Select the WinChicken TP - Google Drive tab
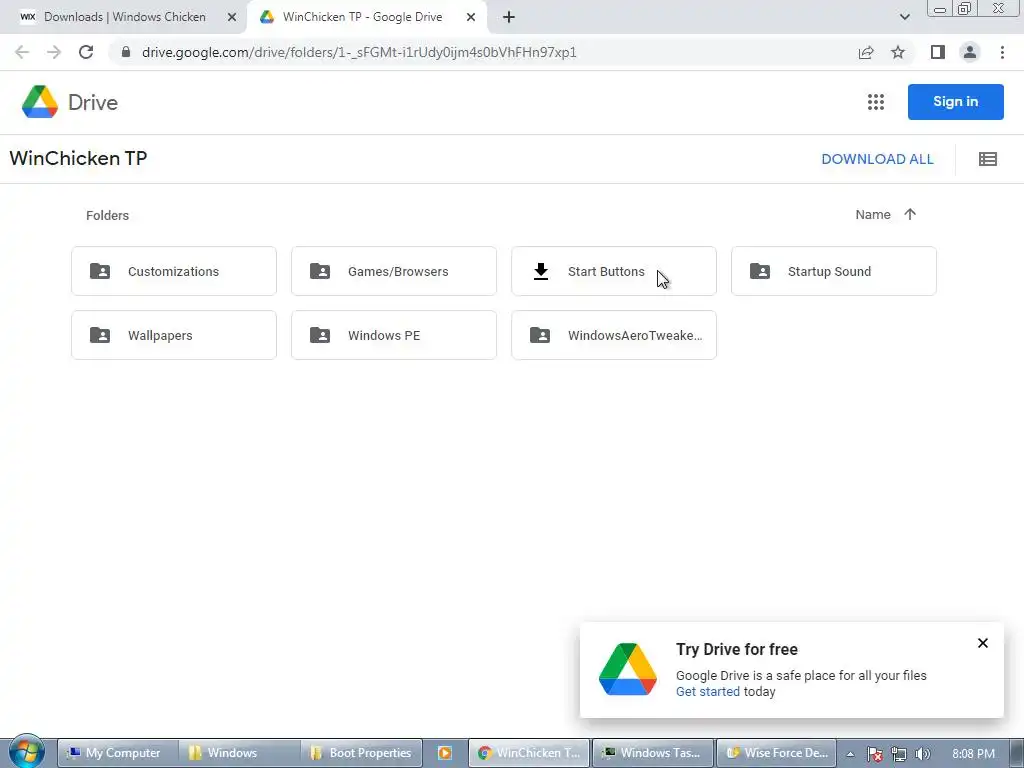This screenshot has width=1024, height=768. (362, 17)
